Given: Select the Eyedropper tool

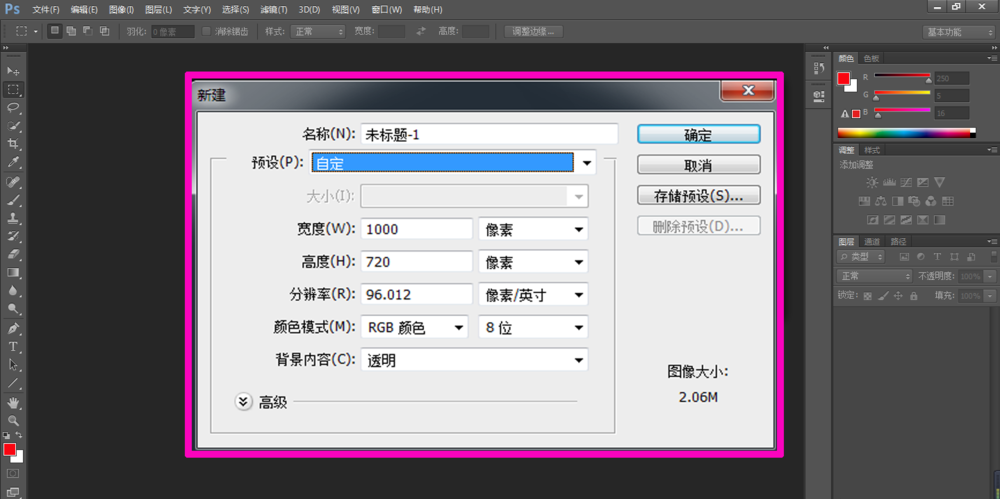Looking at the screenshot, I should [x=14, y=162].
